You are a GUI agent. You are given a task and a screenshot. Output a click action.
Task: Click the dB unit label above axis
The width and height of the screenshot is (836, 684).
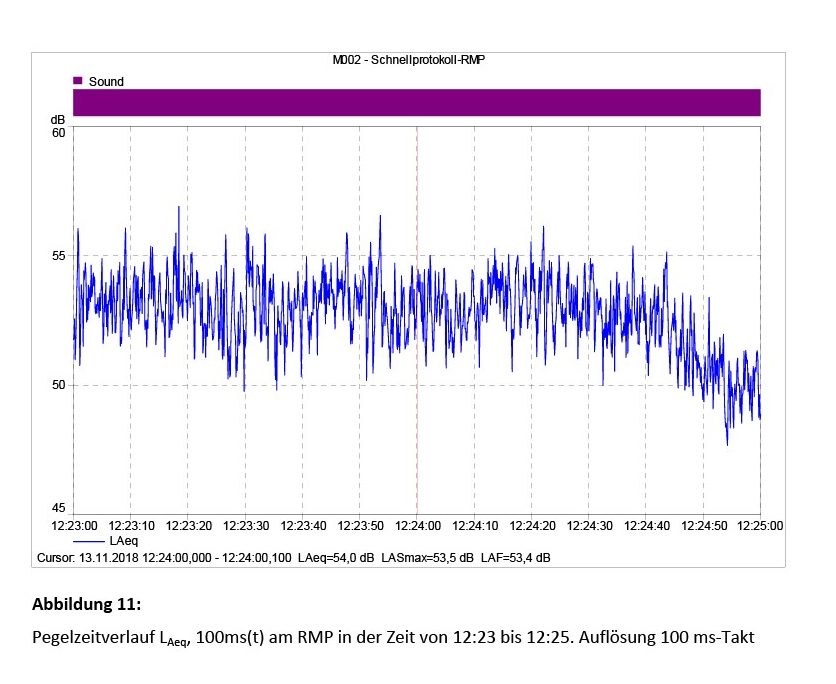point(58,120)
